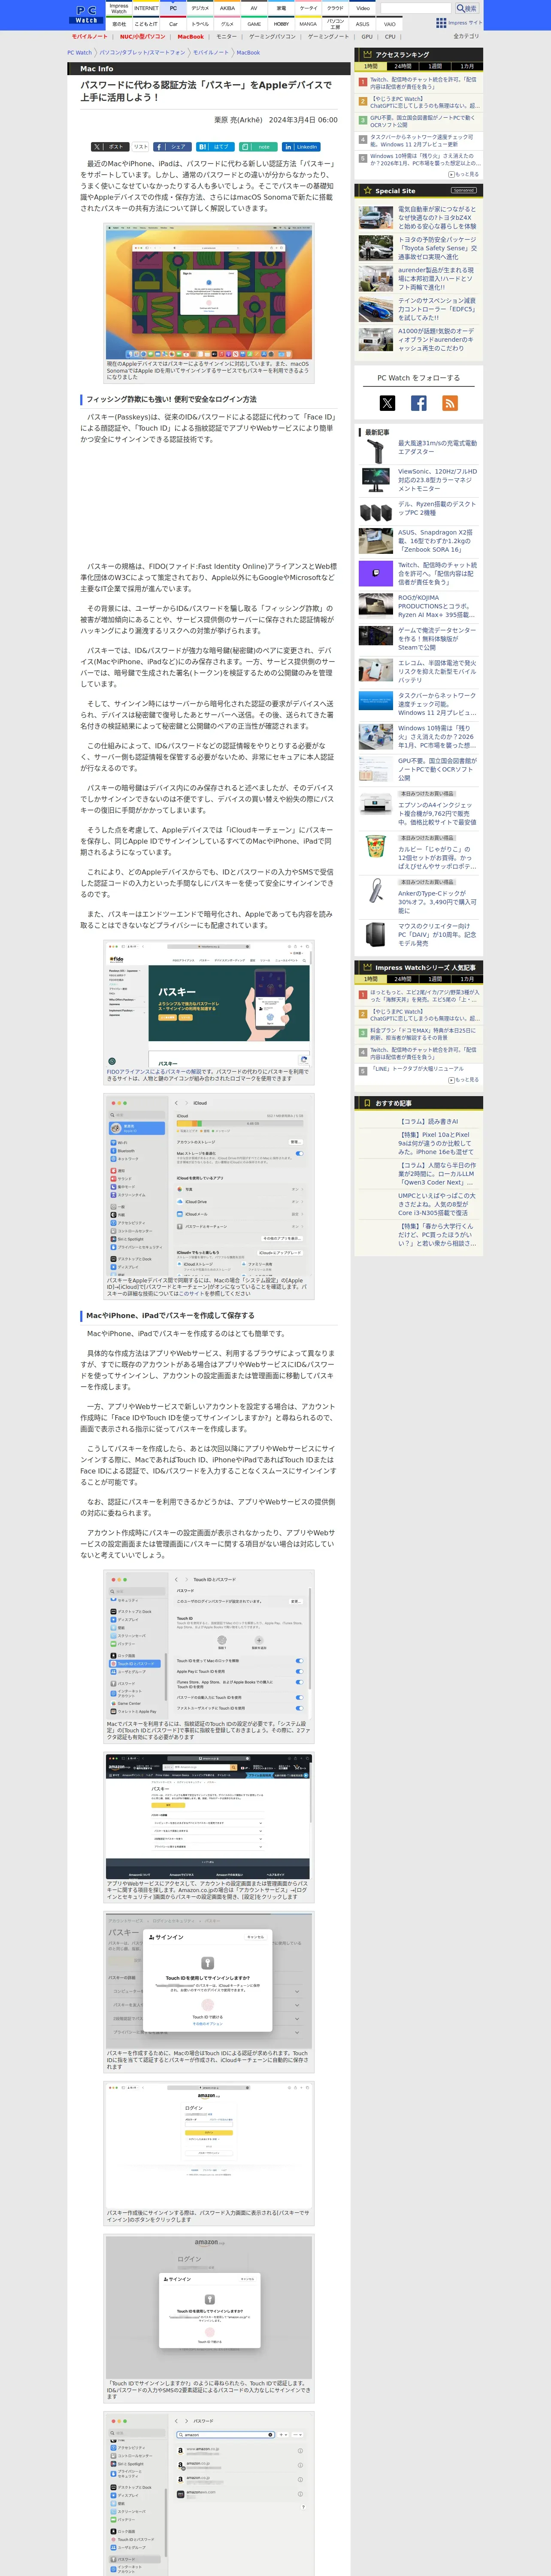551x2576 pixels.
Task: Open the モニター category link
Action: point(226,36)
